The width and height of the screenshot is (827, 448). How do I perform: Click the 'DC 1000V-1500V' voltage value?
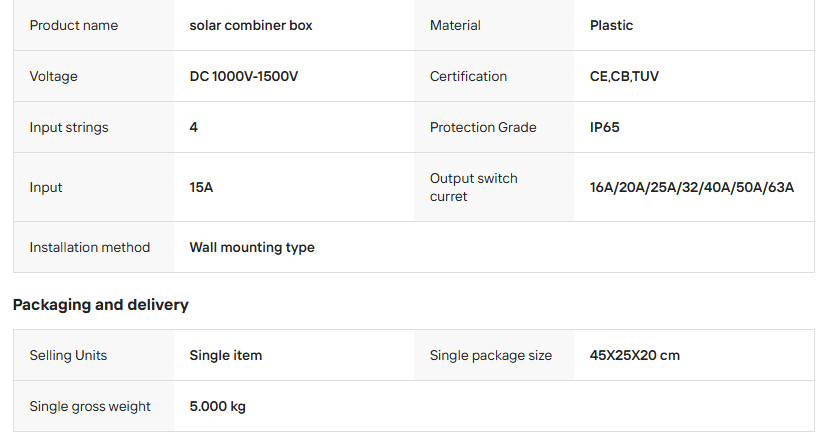243,76
